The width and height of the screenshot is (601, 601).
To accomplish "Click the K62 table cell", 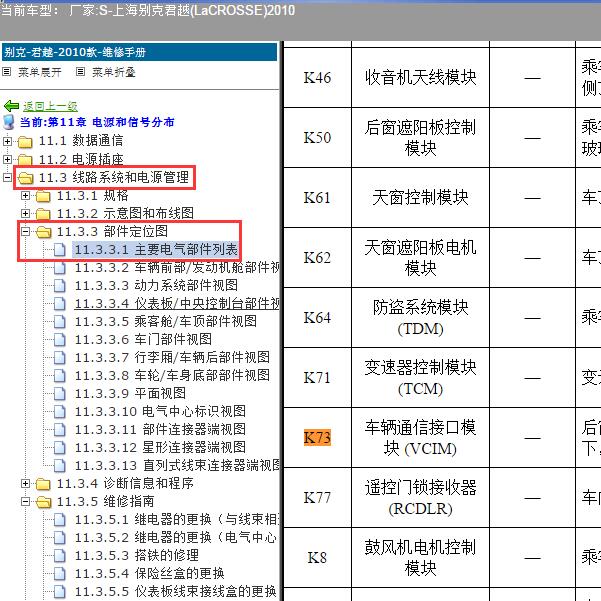I will [x=317, y=258].
